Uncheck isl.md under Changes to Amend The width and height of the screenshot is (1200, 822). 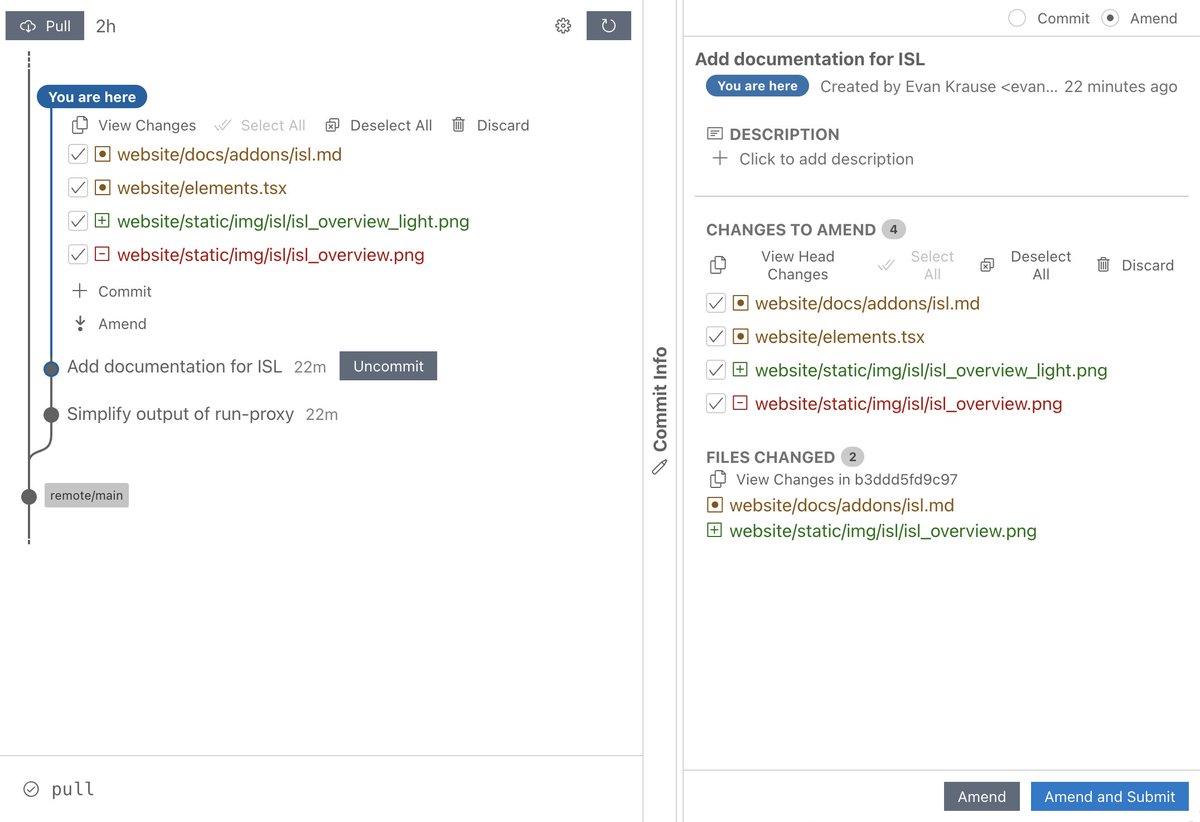point(716,303)
